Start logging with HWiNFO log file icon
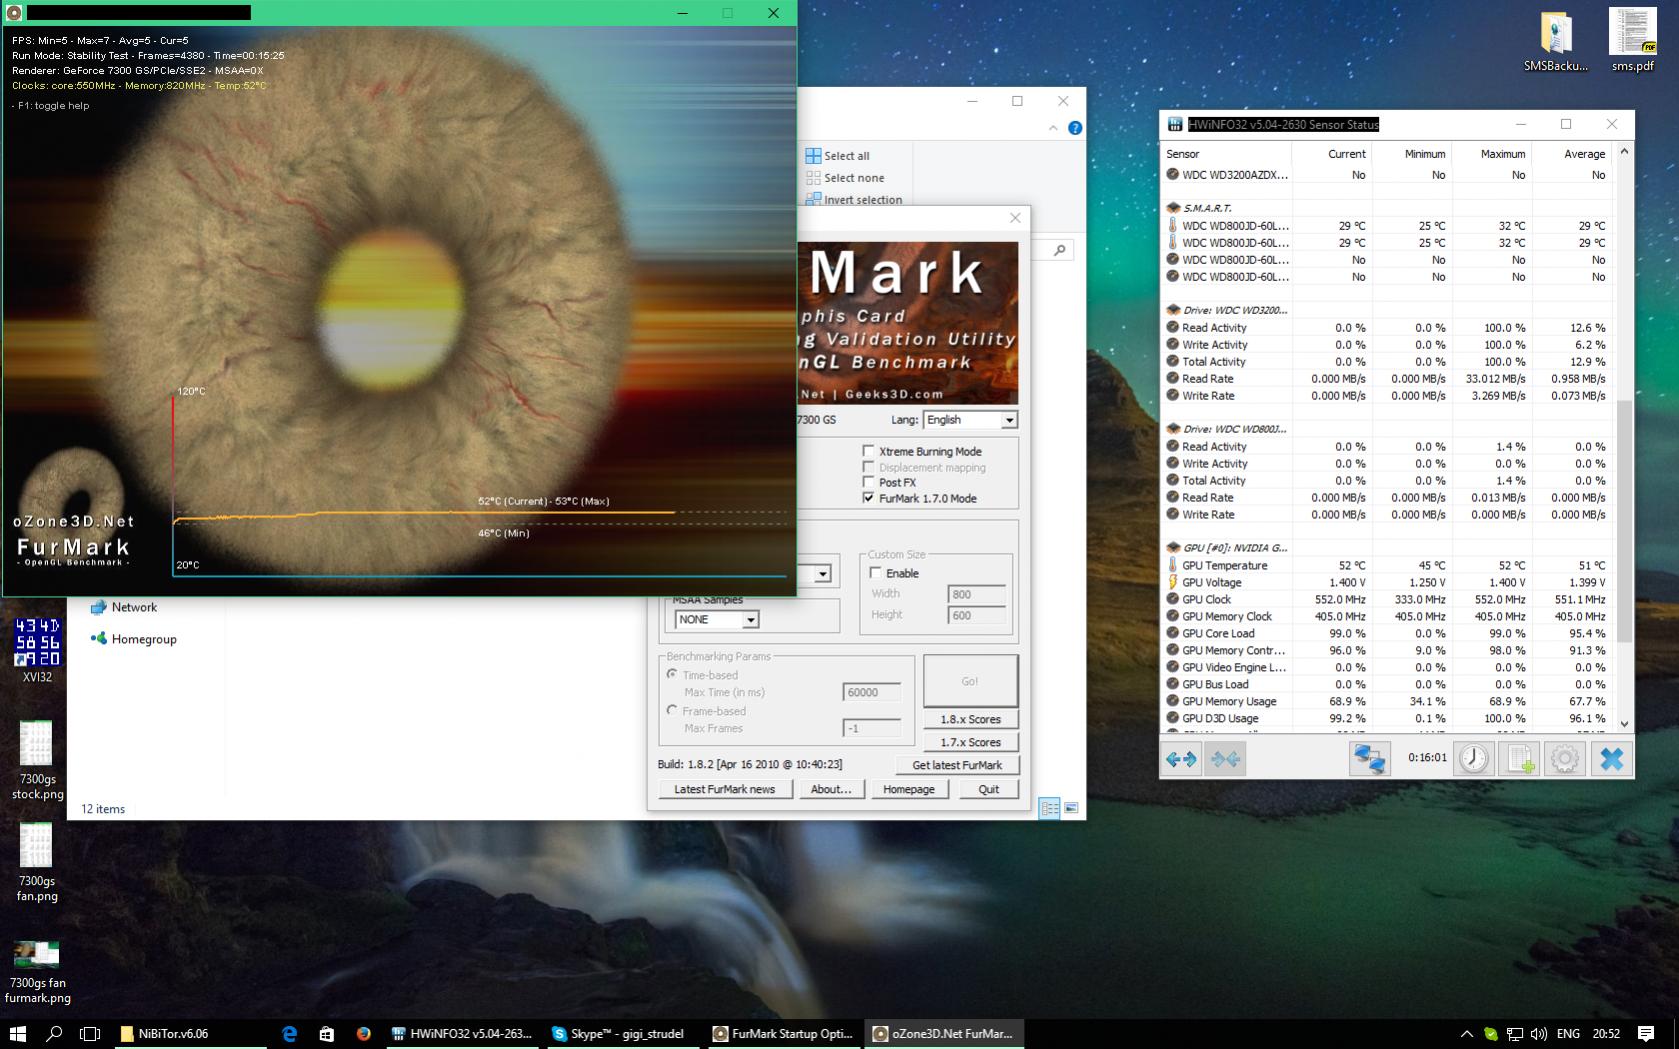Screen dimensions: 1679x1049 tap(1519, 759)
